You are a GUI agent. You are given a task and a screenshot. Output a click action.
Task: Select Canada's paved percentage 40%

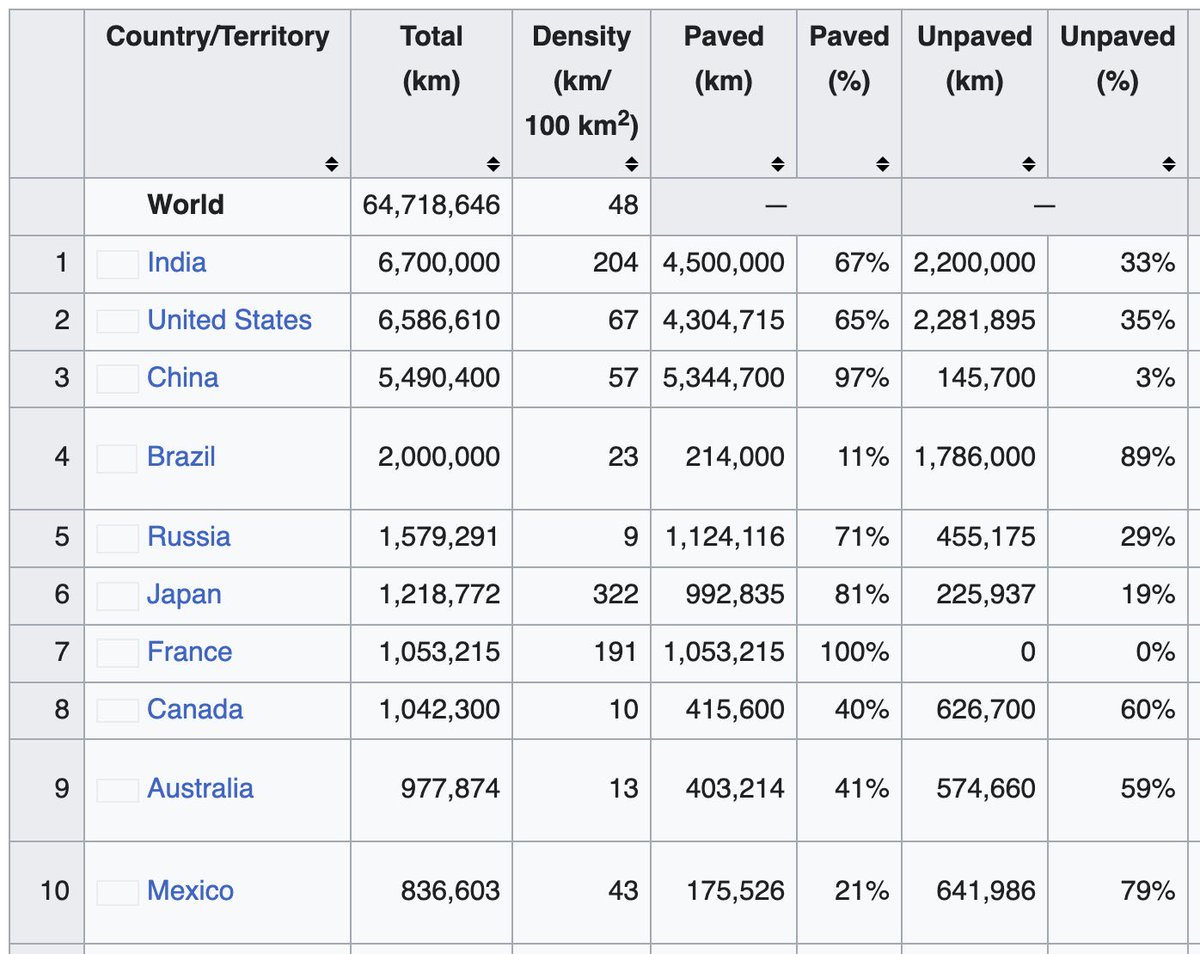[x=862, y=710]
